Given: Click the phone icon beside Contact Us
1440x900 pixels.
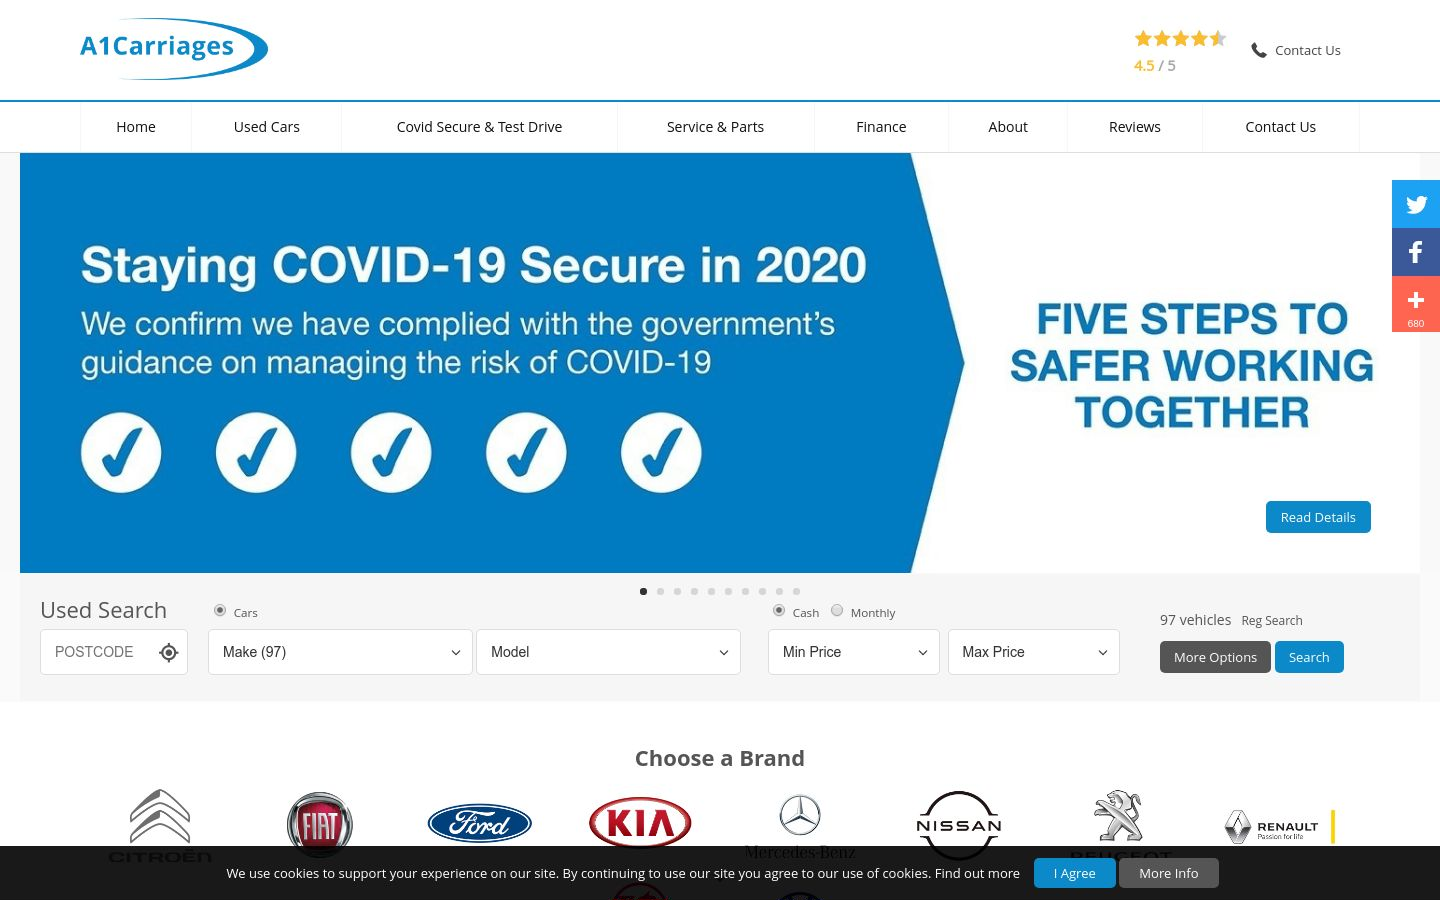Looking at the screenshot, I should (1259, 50).
